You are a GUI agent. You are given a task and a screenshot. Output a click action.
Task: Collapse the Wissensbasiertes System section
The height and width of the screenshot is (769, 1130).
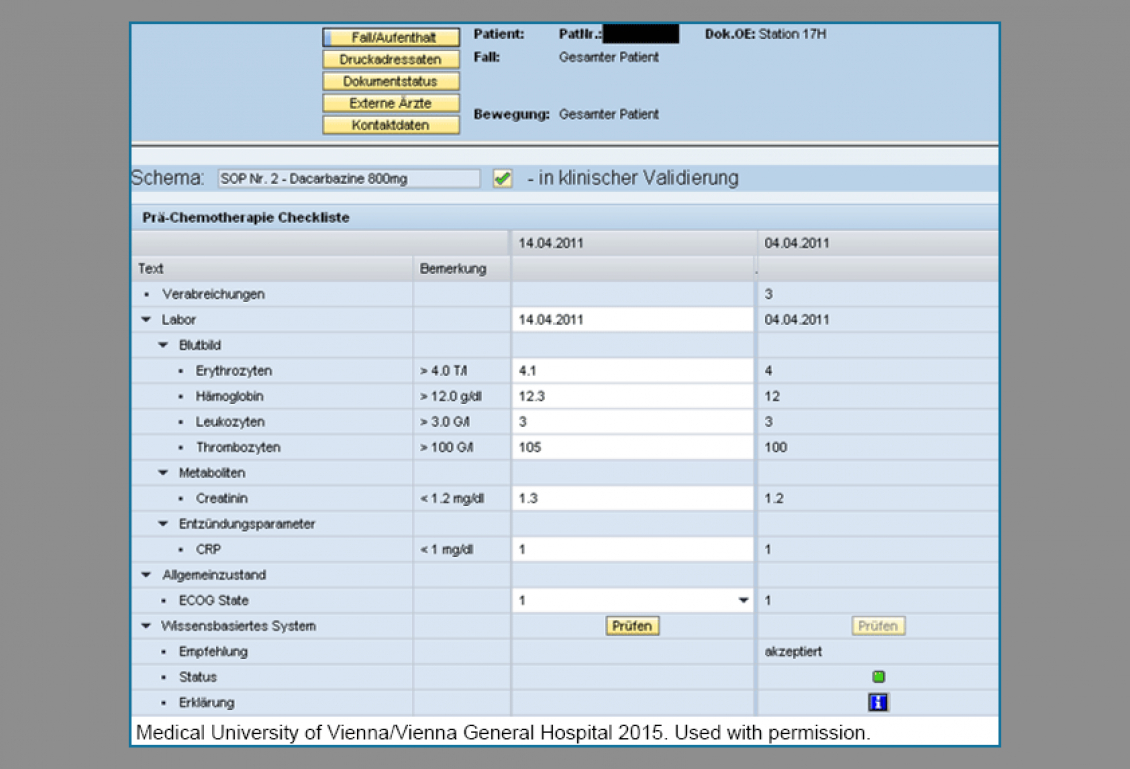(x=146, y=626)
